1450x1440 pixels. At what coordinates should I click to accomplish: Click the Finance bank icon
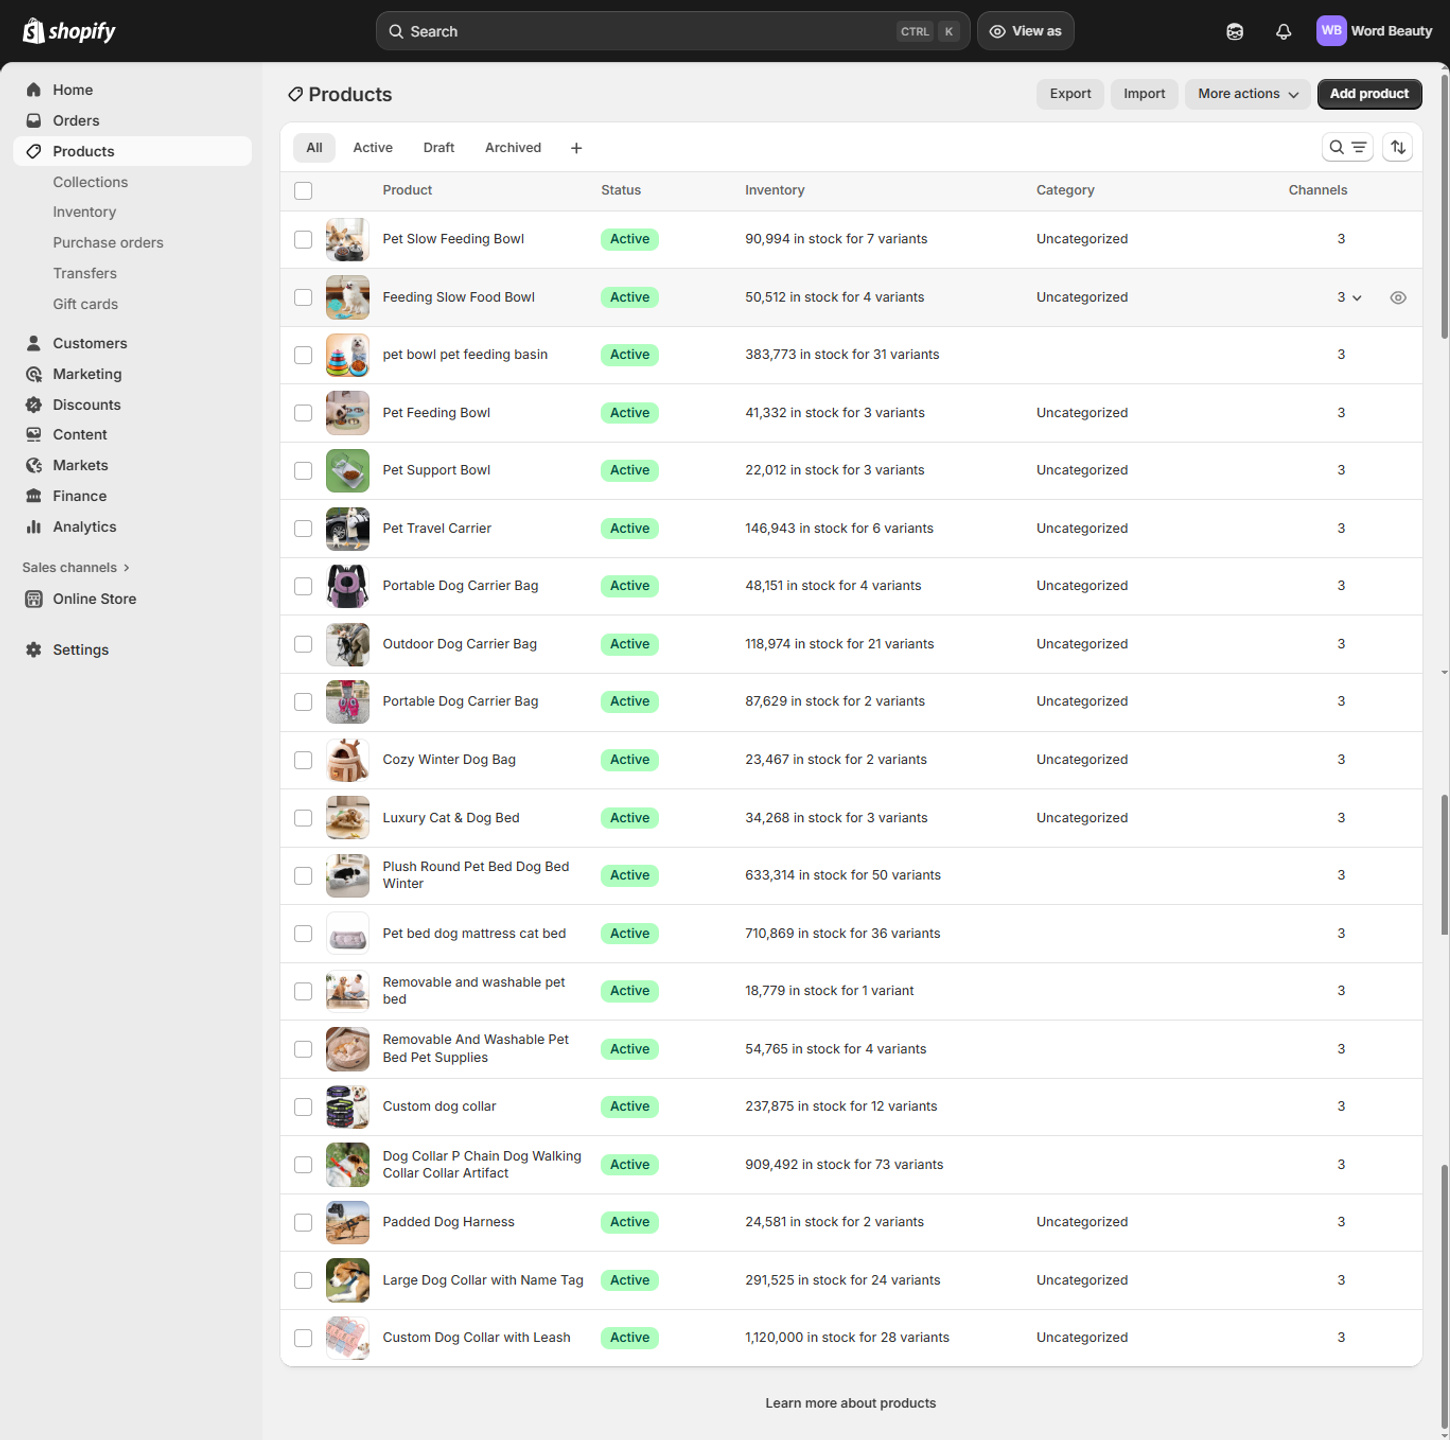(x=34, y=496)
